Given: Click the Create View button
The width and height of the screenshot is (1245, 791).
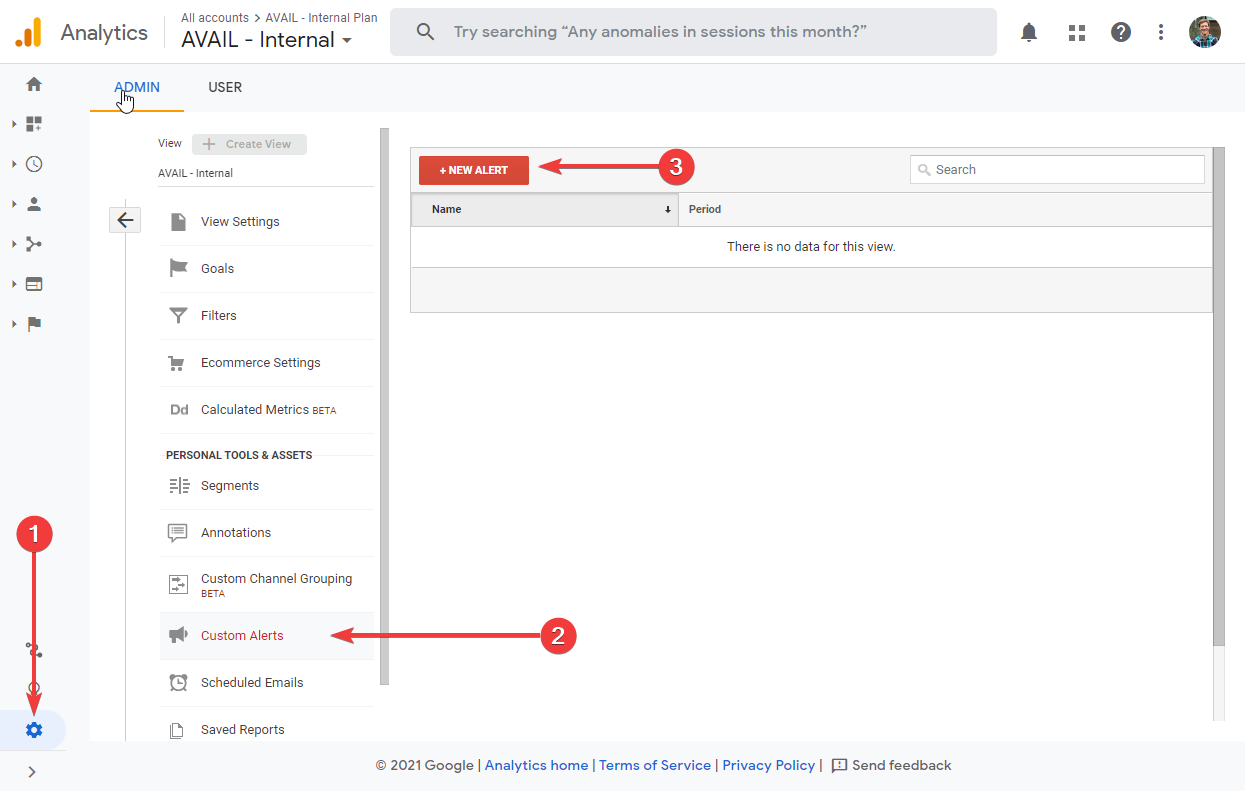Looking at the screenshot, I should coord(249,144).
